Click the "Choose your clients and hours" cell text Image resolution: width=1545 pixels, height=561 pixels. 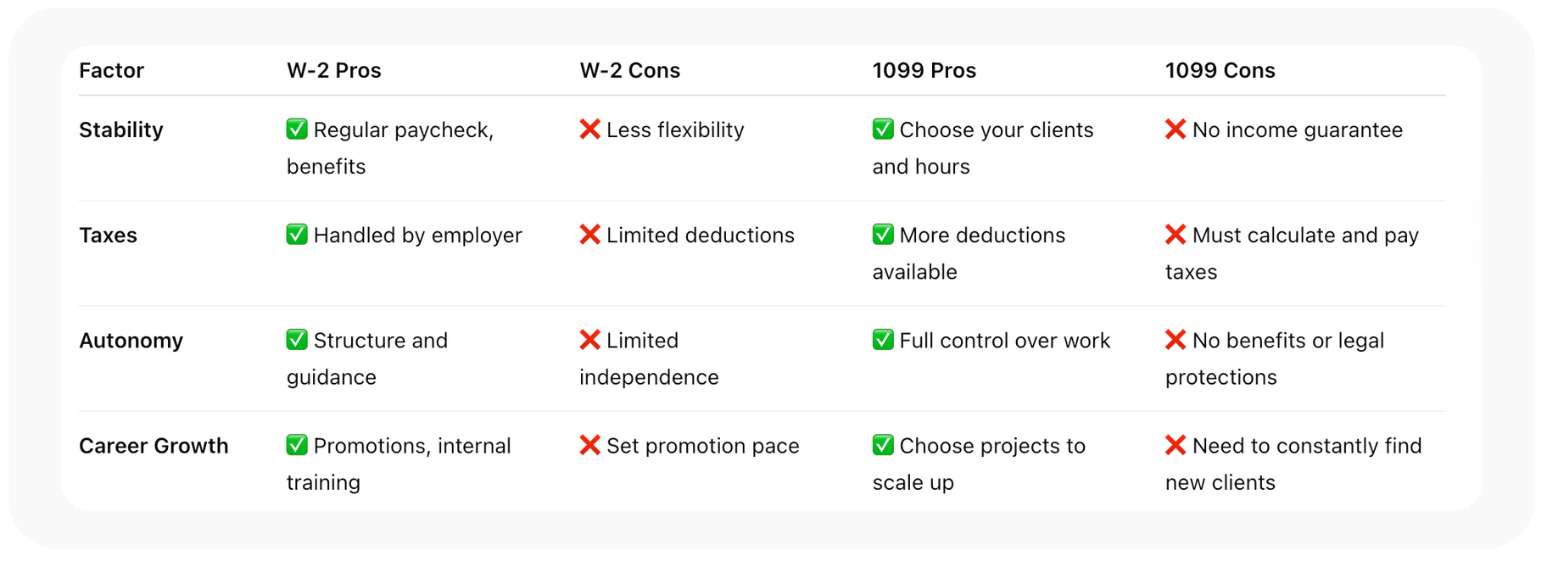coord(996,130)
